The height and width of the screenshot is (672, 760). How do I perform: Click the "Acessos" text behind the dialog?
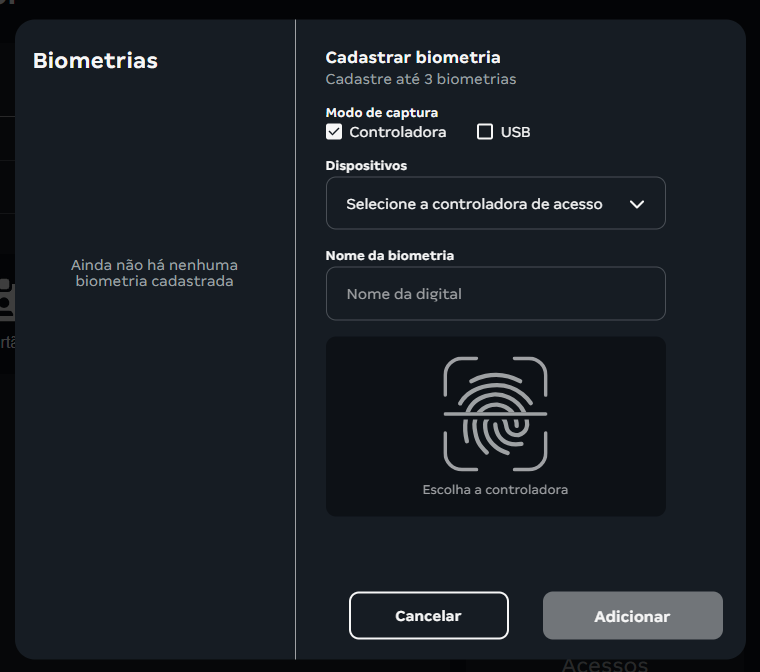[x=604, y=665]
